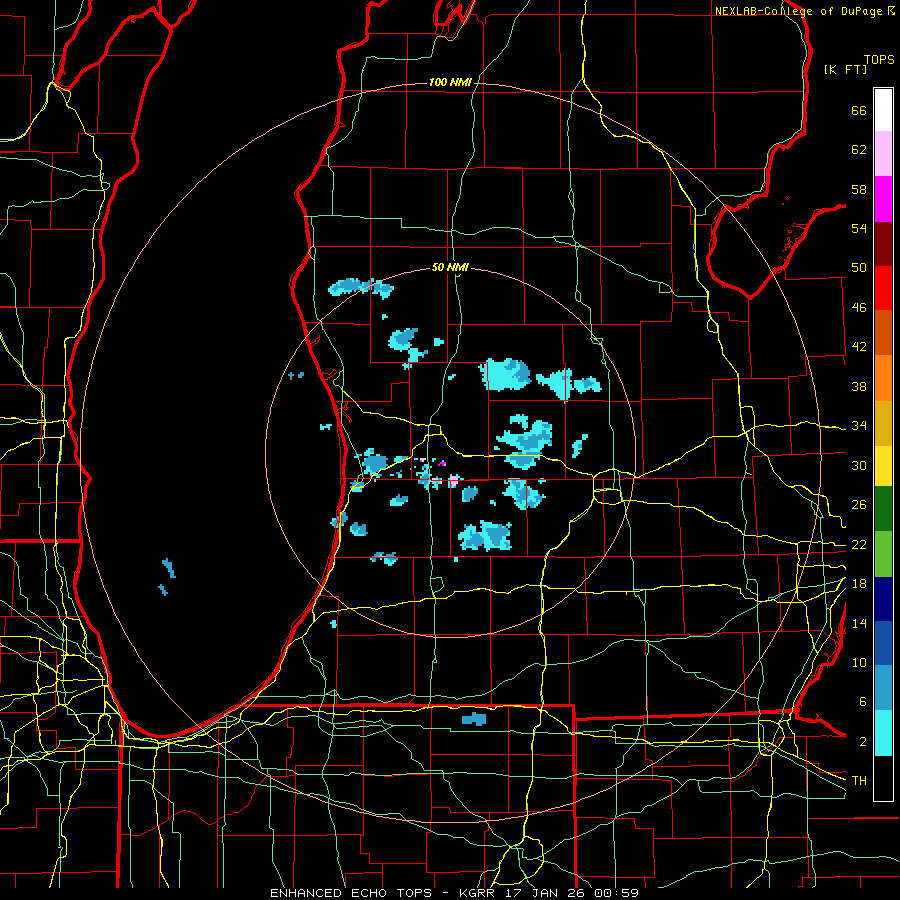Click the "50" legend value
The width and height of the screenshot is (900, 900).
859,268
